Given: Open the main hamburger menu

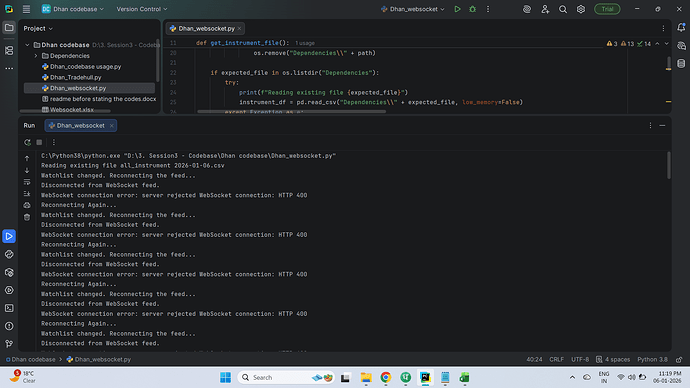Looking at the screenshot, I should (26, 9).
